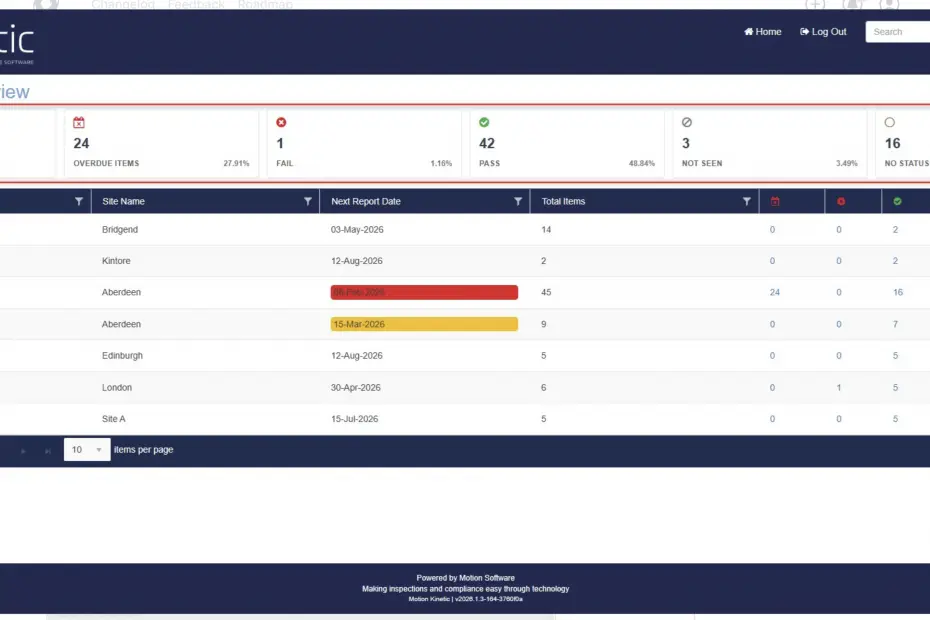Click the red overdue date bar
930x620 pixels.
[x=424, y=292]
